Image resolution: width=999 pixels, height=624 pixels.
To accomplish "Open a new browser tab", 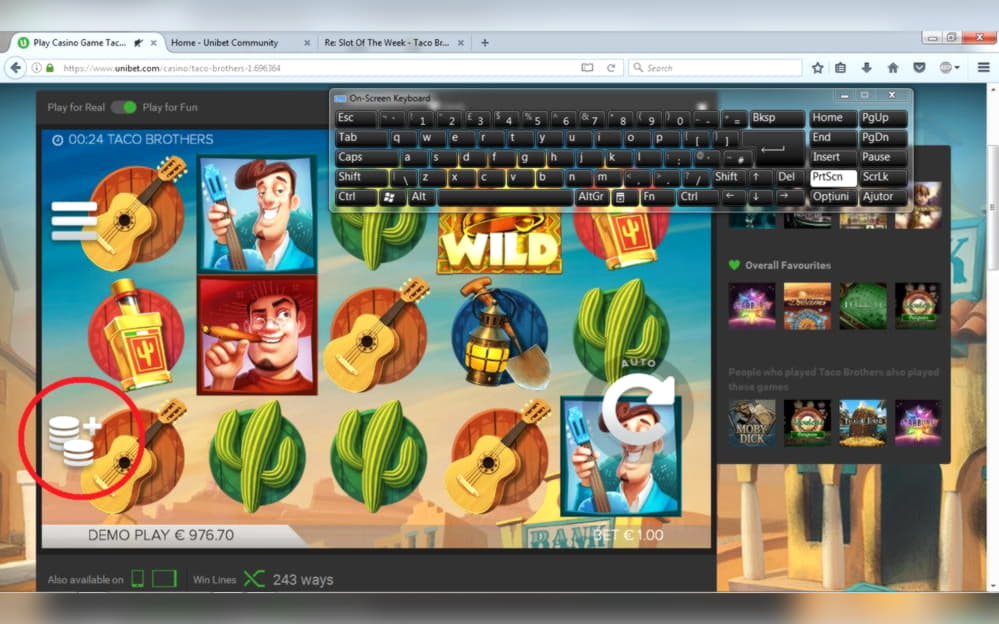I will coord(485,43).
